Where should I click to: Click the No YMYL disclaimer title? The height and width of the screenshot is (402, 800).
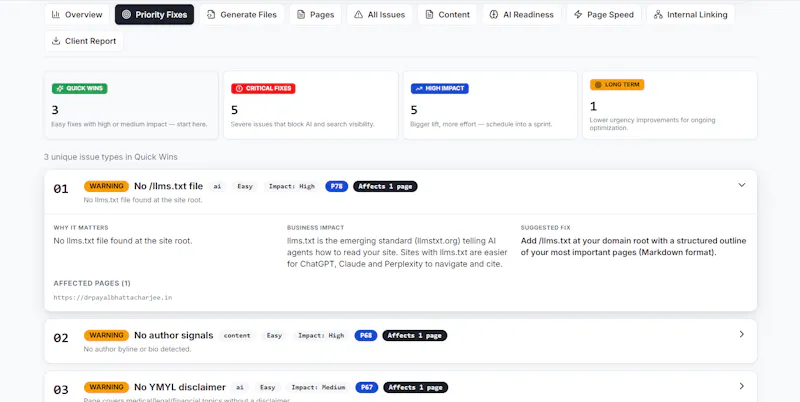point(180,387)
